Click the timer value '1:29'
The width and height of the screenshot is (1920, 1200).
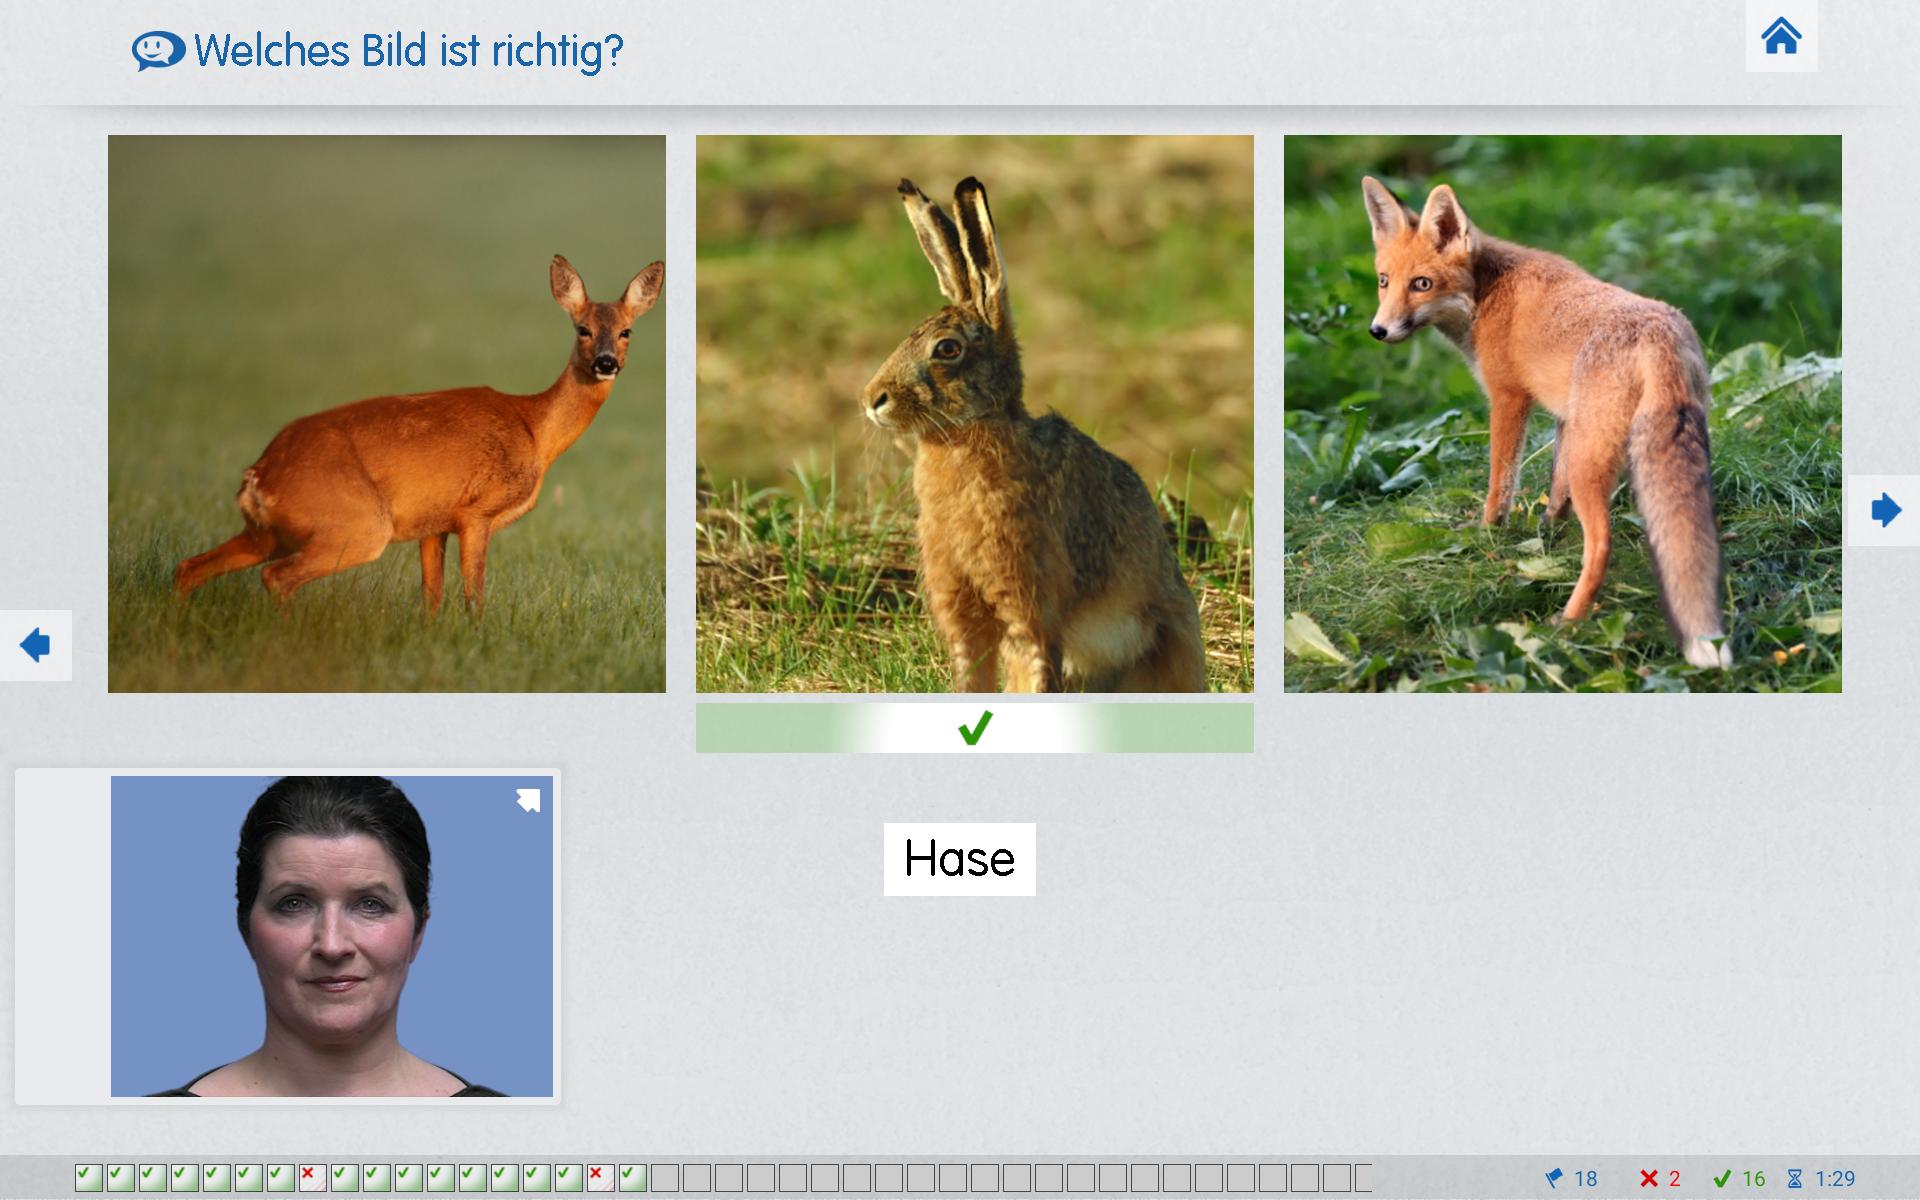(1835, 1179)
